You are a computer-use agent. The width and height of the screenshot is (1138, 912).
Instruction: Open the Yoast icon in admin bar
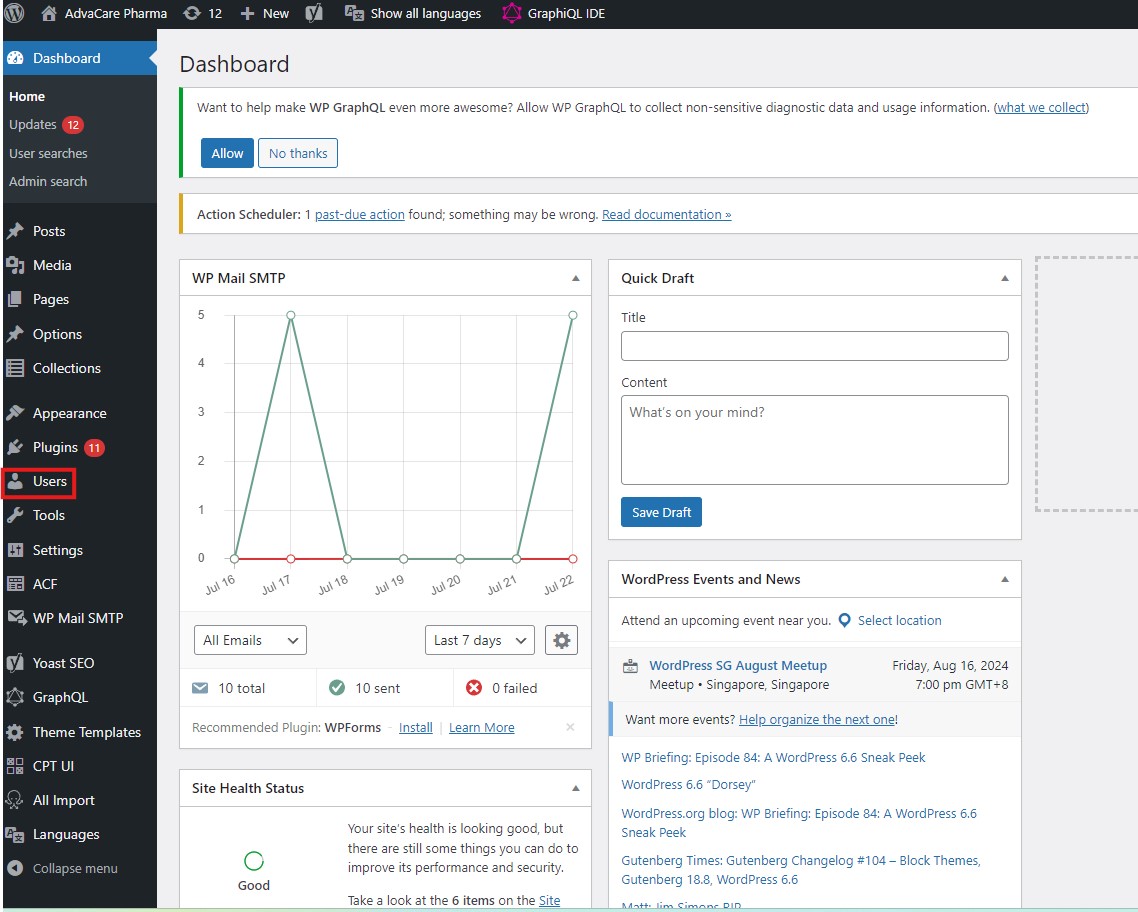tap(314, 13)
